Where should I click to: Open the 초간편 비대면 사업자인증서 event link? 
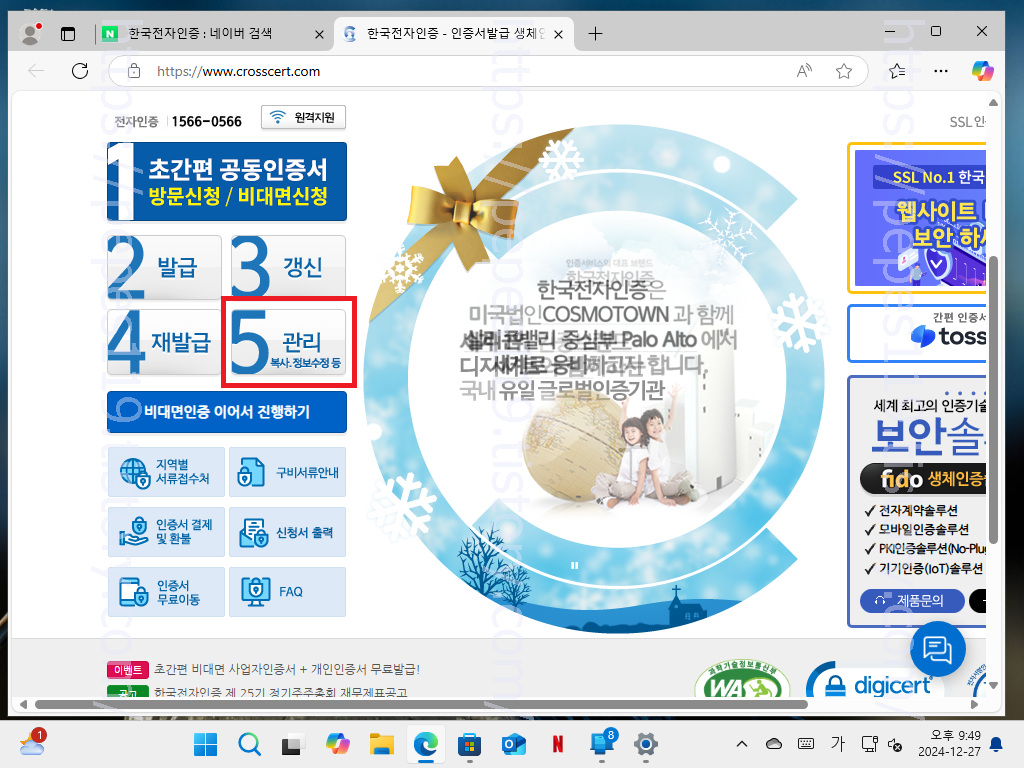click(x=287, y=669)
